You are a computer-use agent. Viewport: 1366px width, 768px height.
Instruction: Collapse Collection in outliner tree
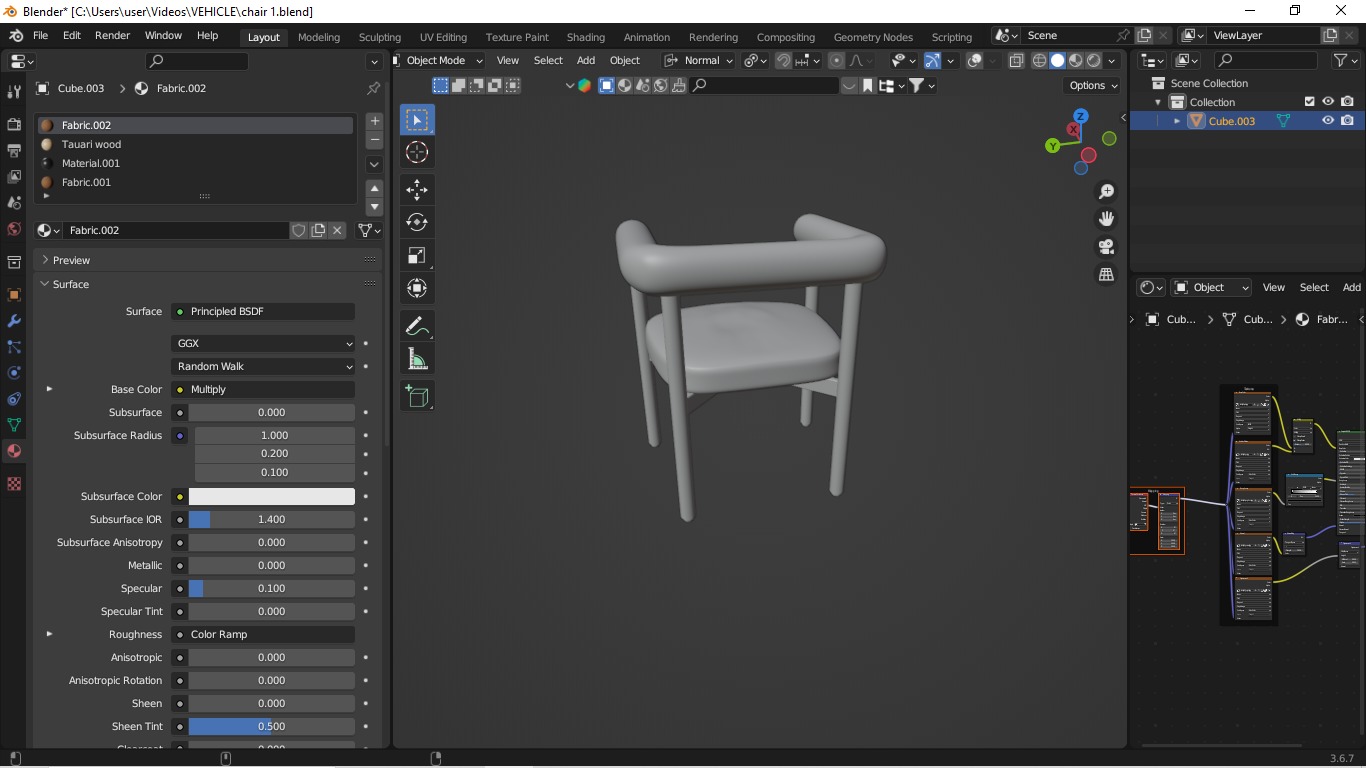pos(1158,102)
